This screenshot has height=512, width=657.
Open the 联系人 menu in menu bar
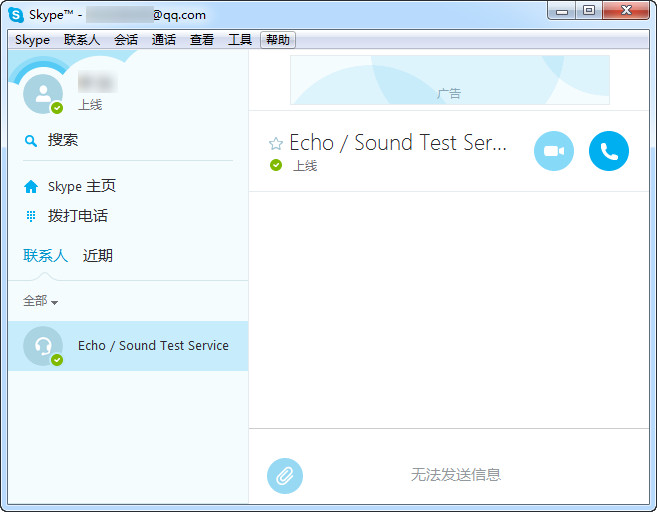coord(82,40)
